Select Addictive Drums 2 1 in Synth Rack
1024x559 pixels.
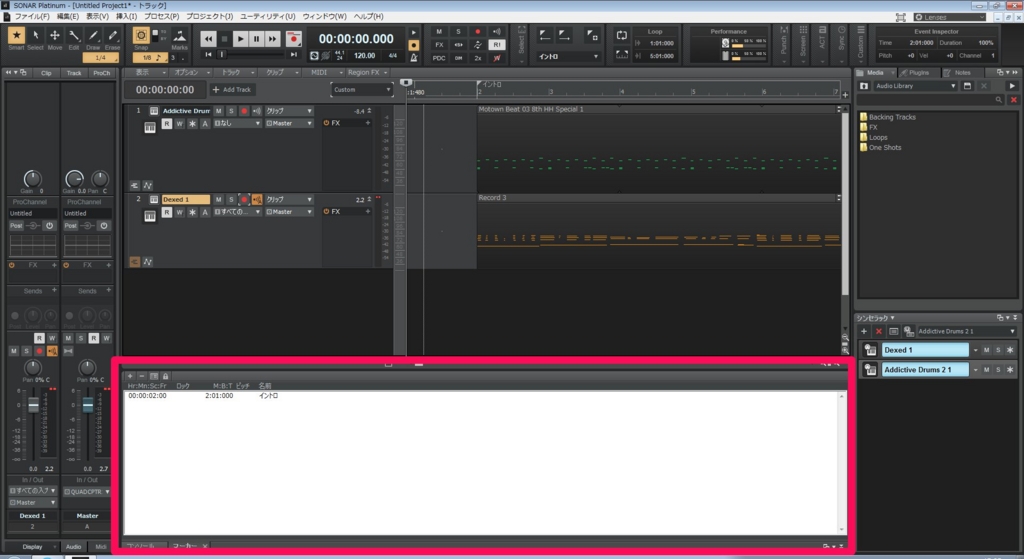[x=925, y=370]
